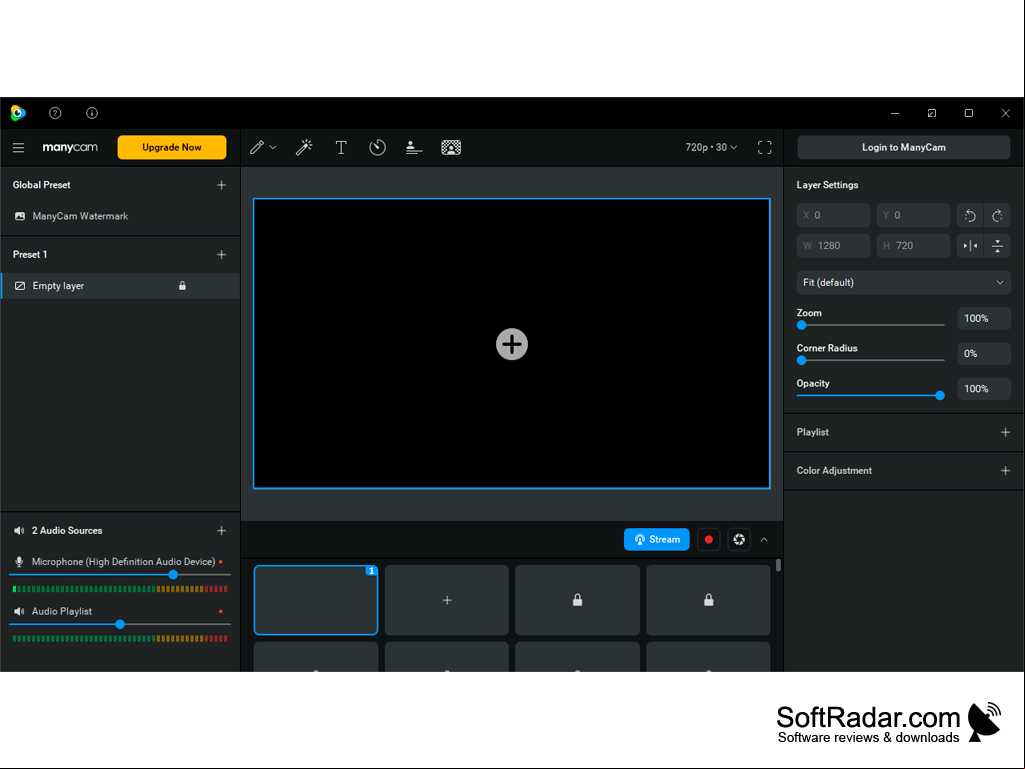
Task: Click the red dot next to Microphone
Action: (221, 562)
